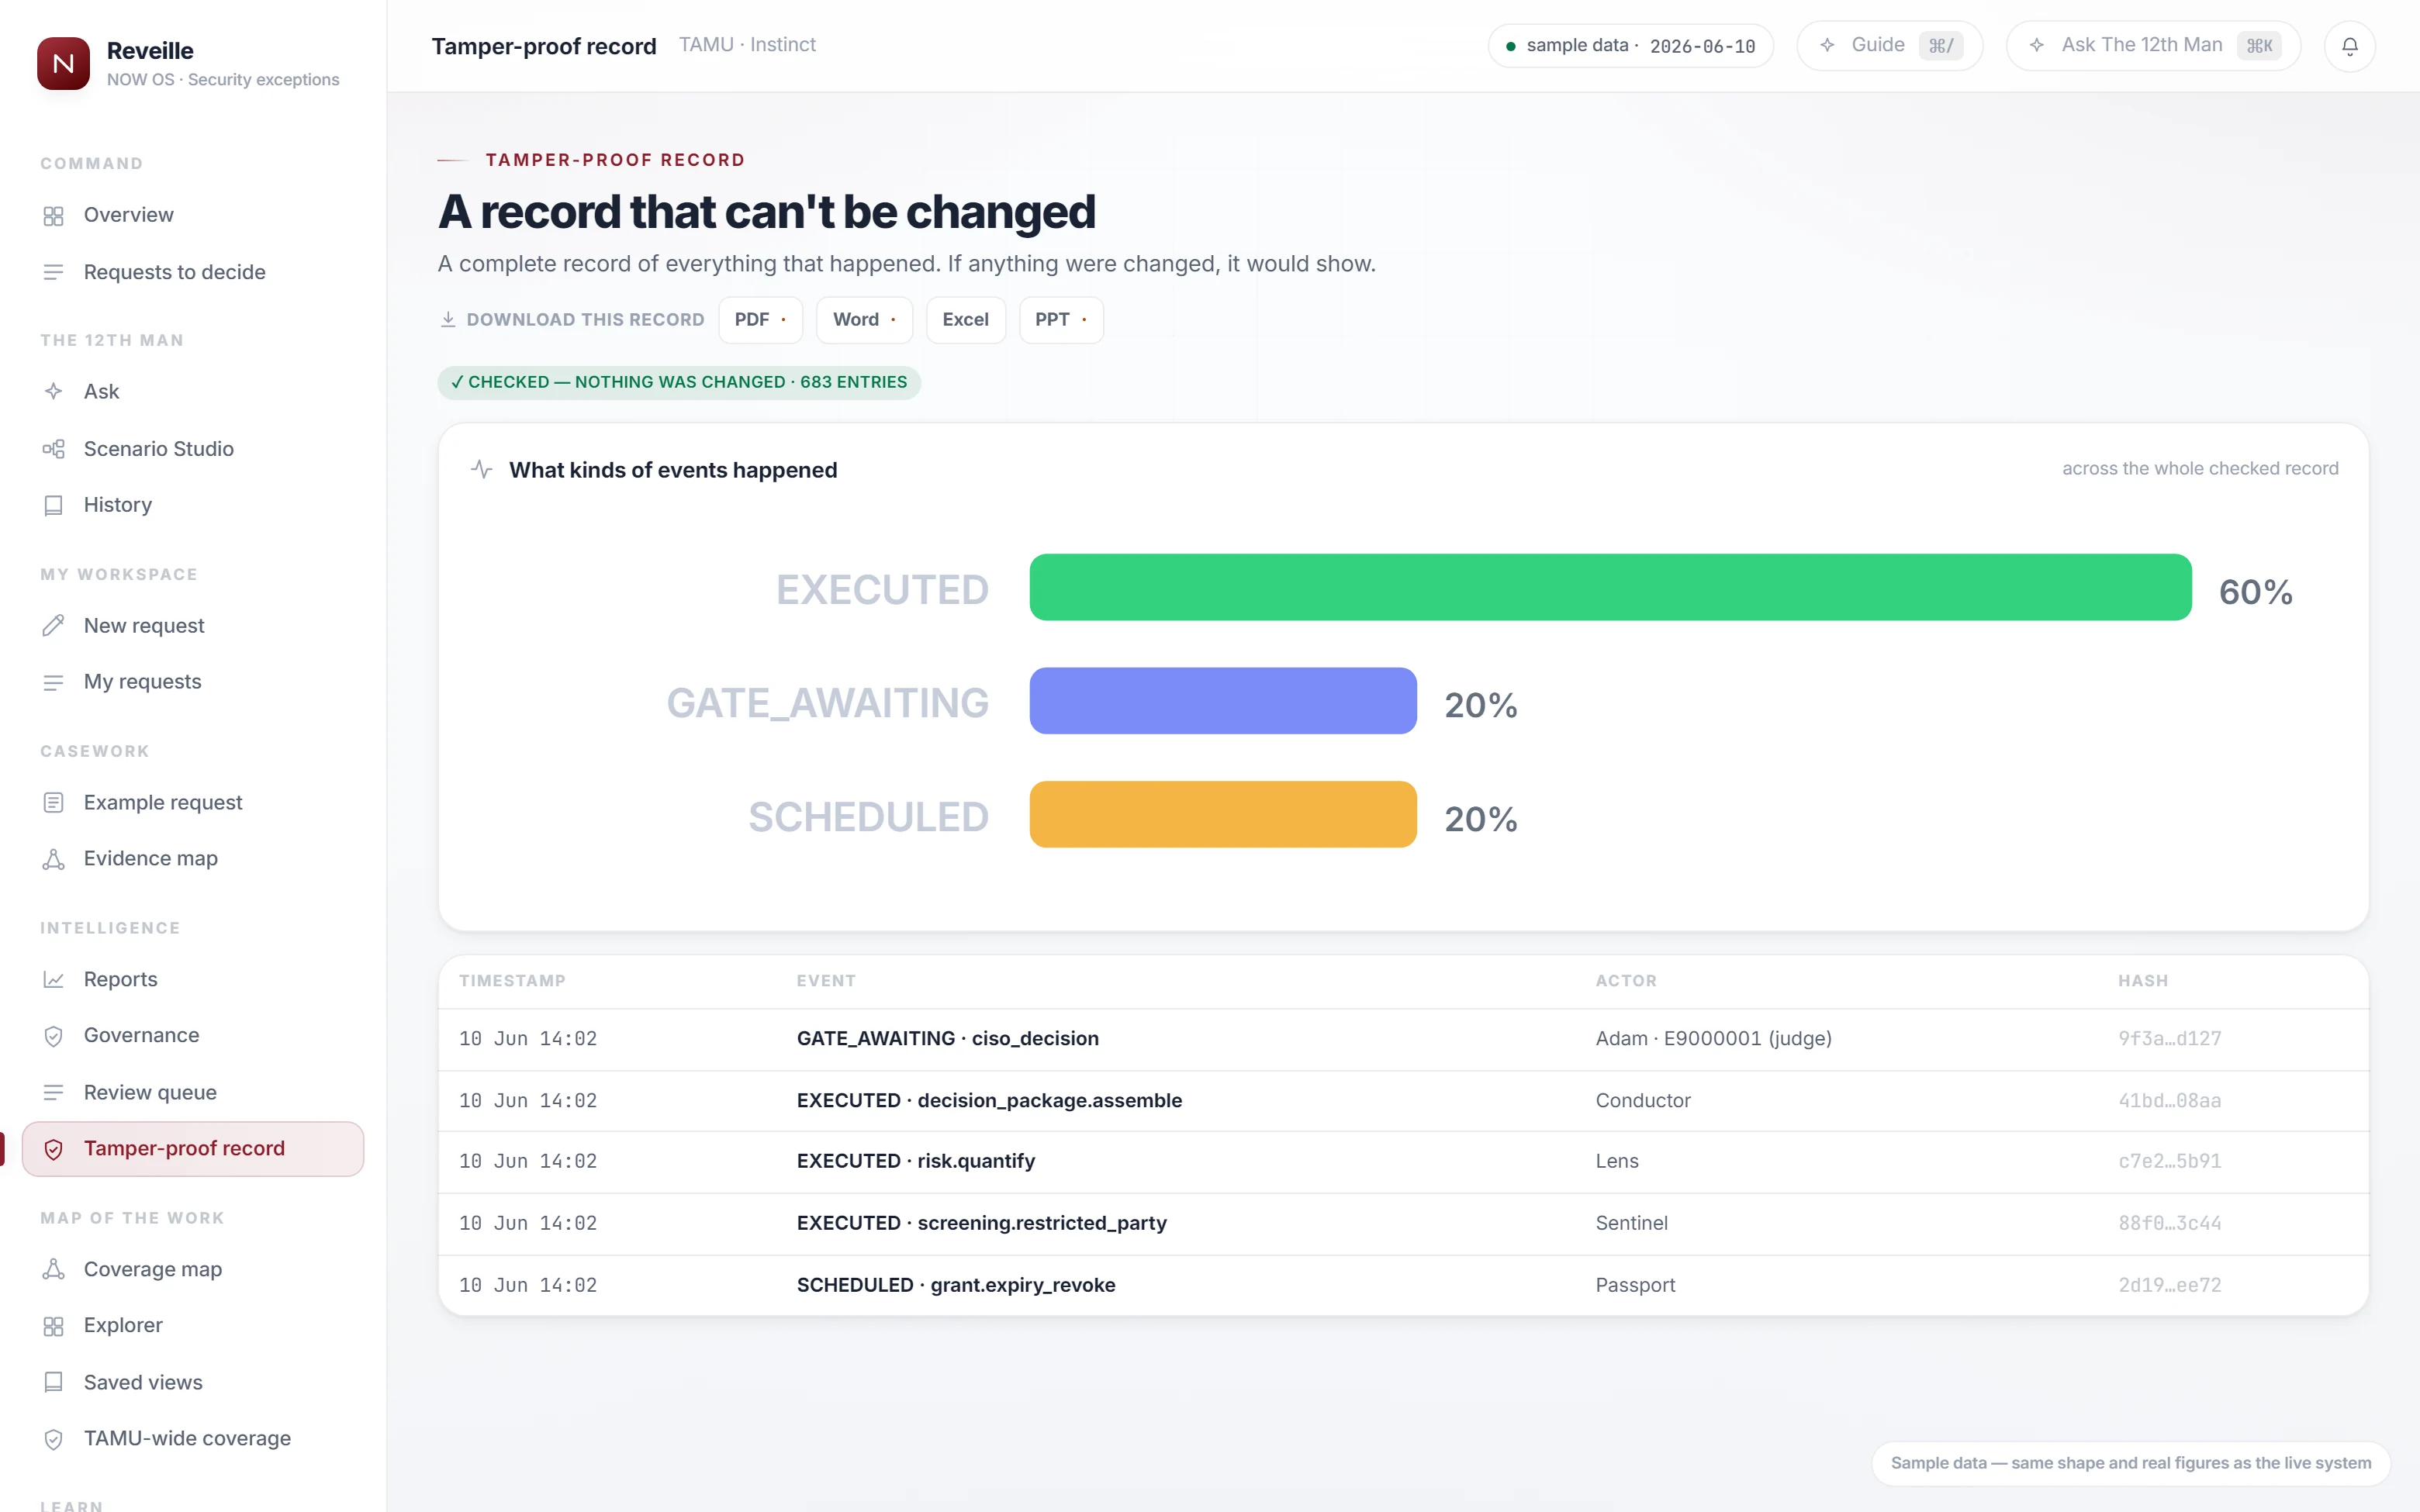Open the Governance section

click(193, 1035)
